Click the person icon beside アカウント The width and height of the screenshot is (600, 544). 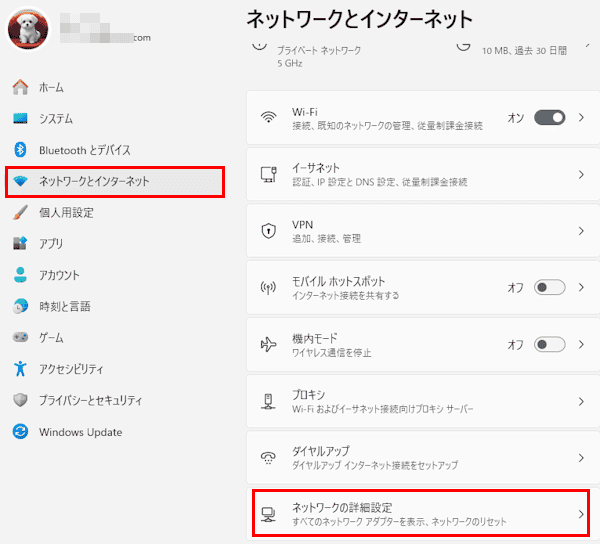click(x=20, y=275)
